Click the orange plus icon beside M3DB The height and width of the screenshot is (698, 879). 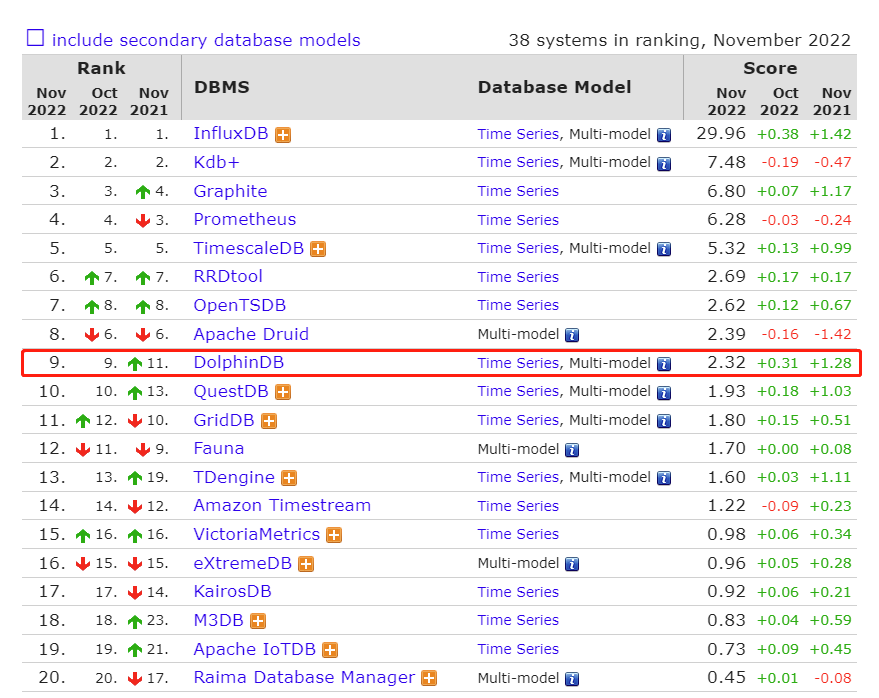coord(258,621)
